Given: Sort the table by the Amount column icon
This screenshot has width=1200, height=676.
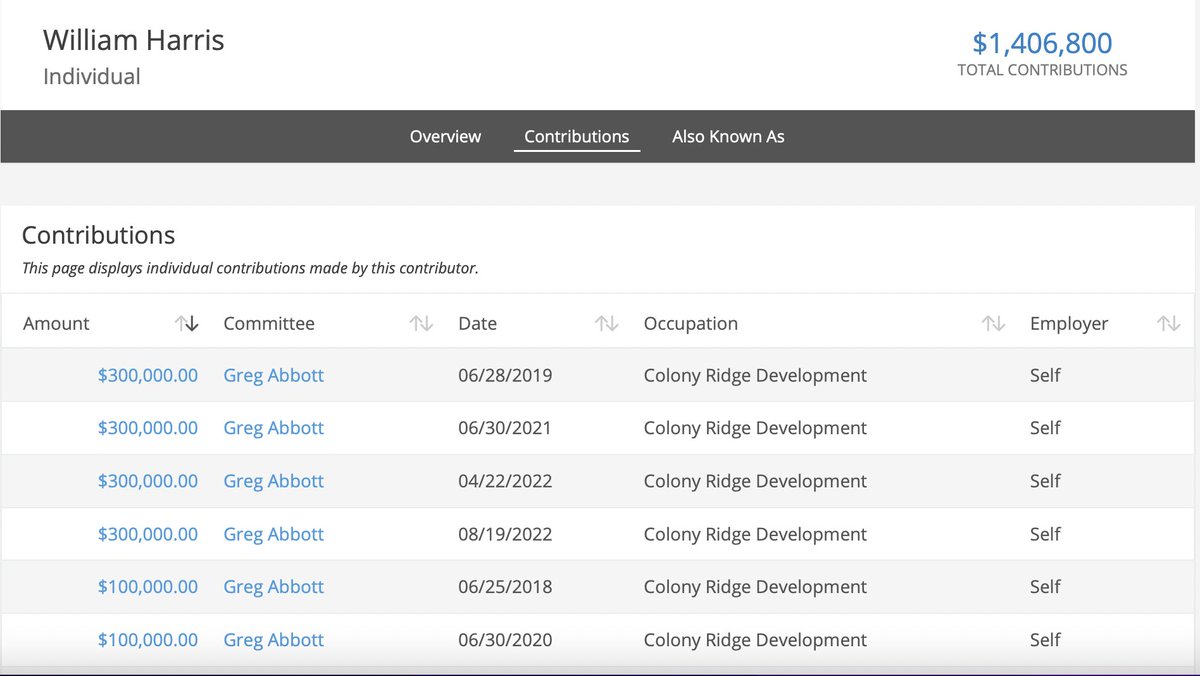Looking at the screenshot, I should [187, 324].
